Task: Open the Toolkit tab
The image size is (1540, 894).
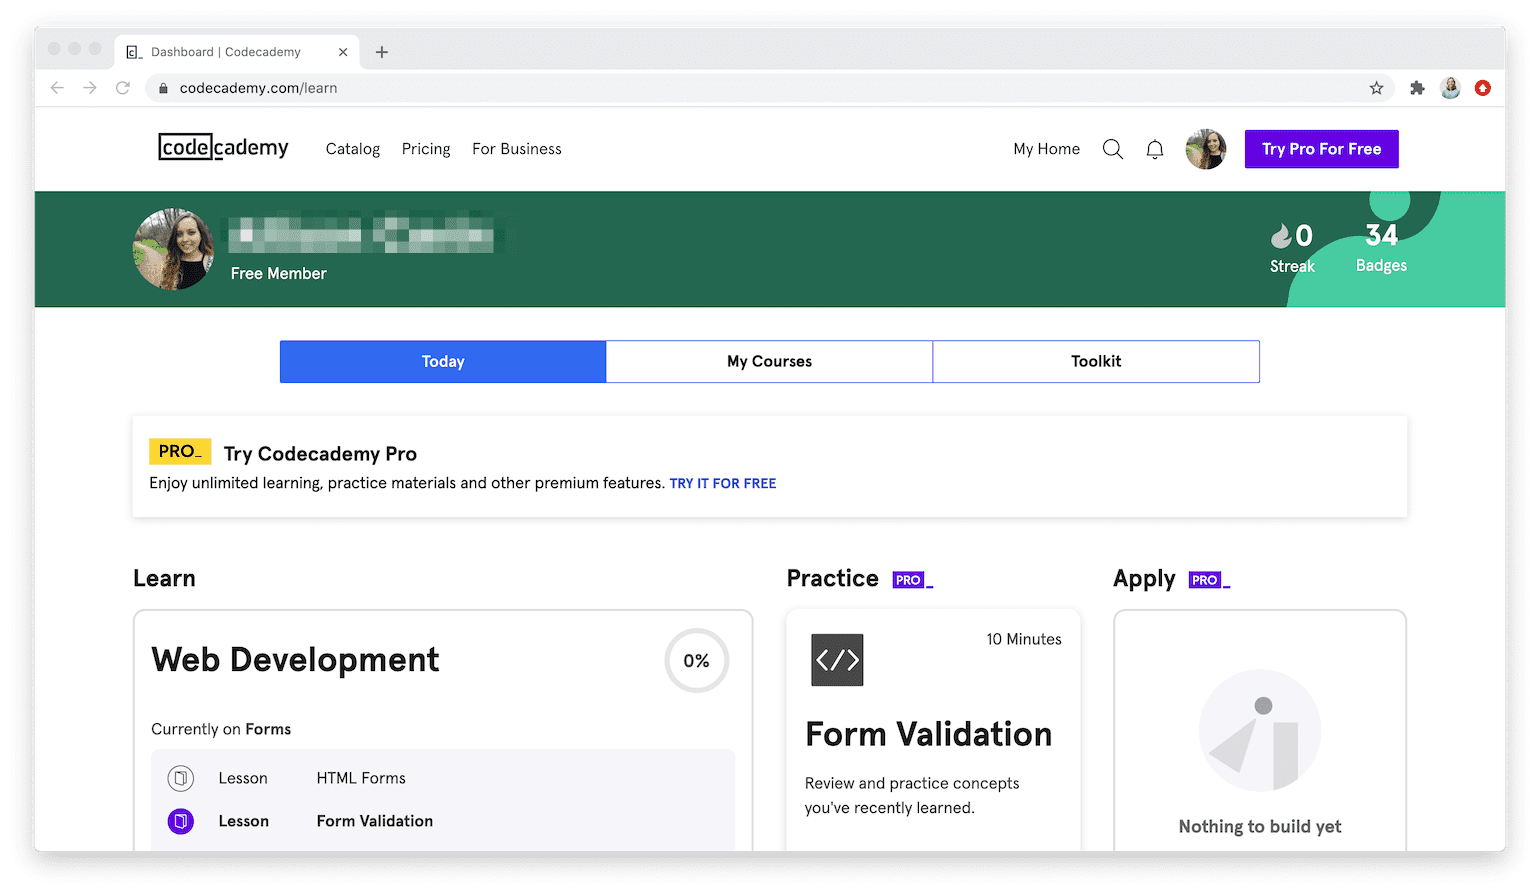Action: [1096, 361]
